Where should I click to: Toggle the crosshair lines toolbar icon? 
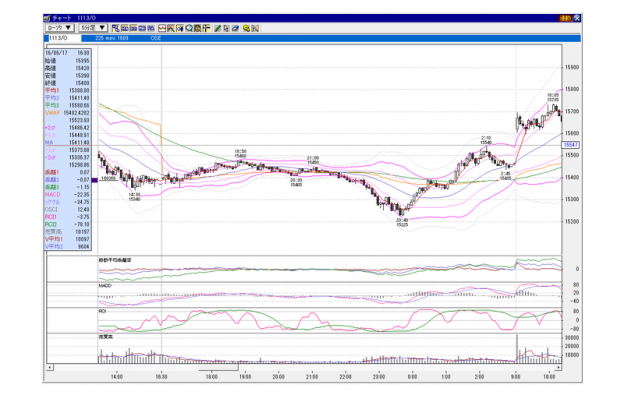(206, 28)
